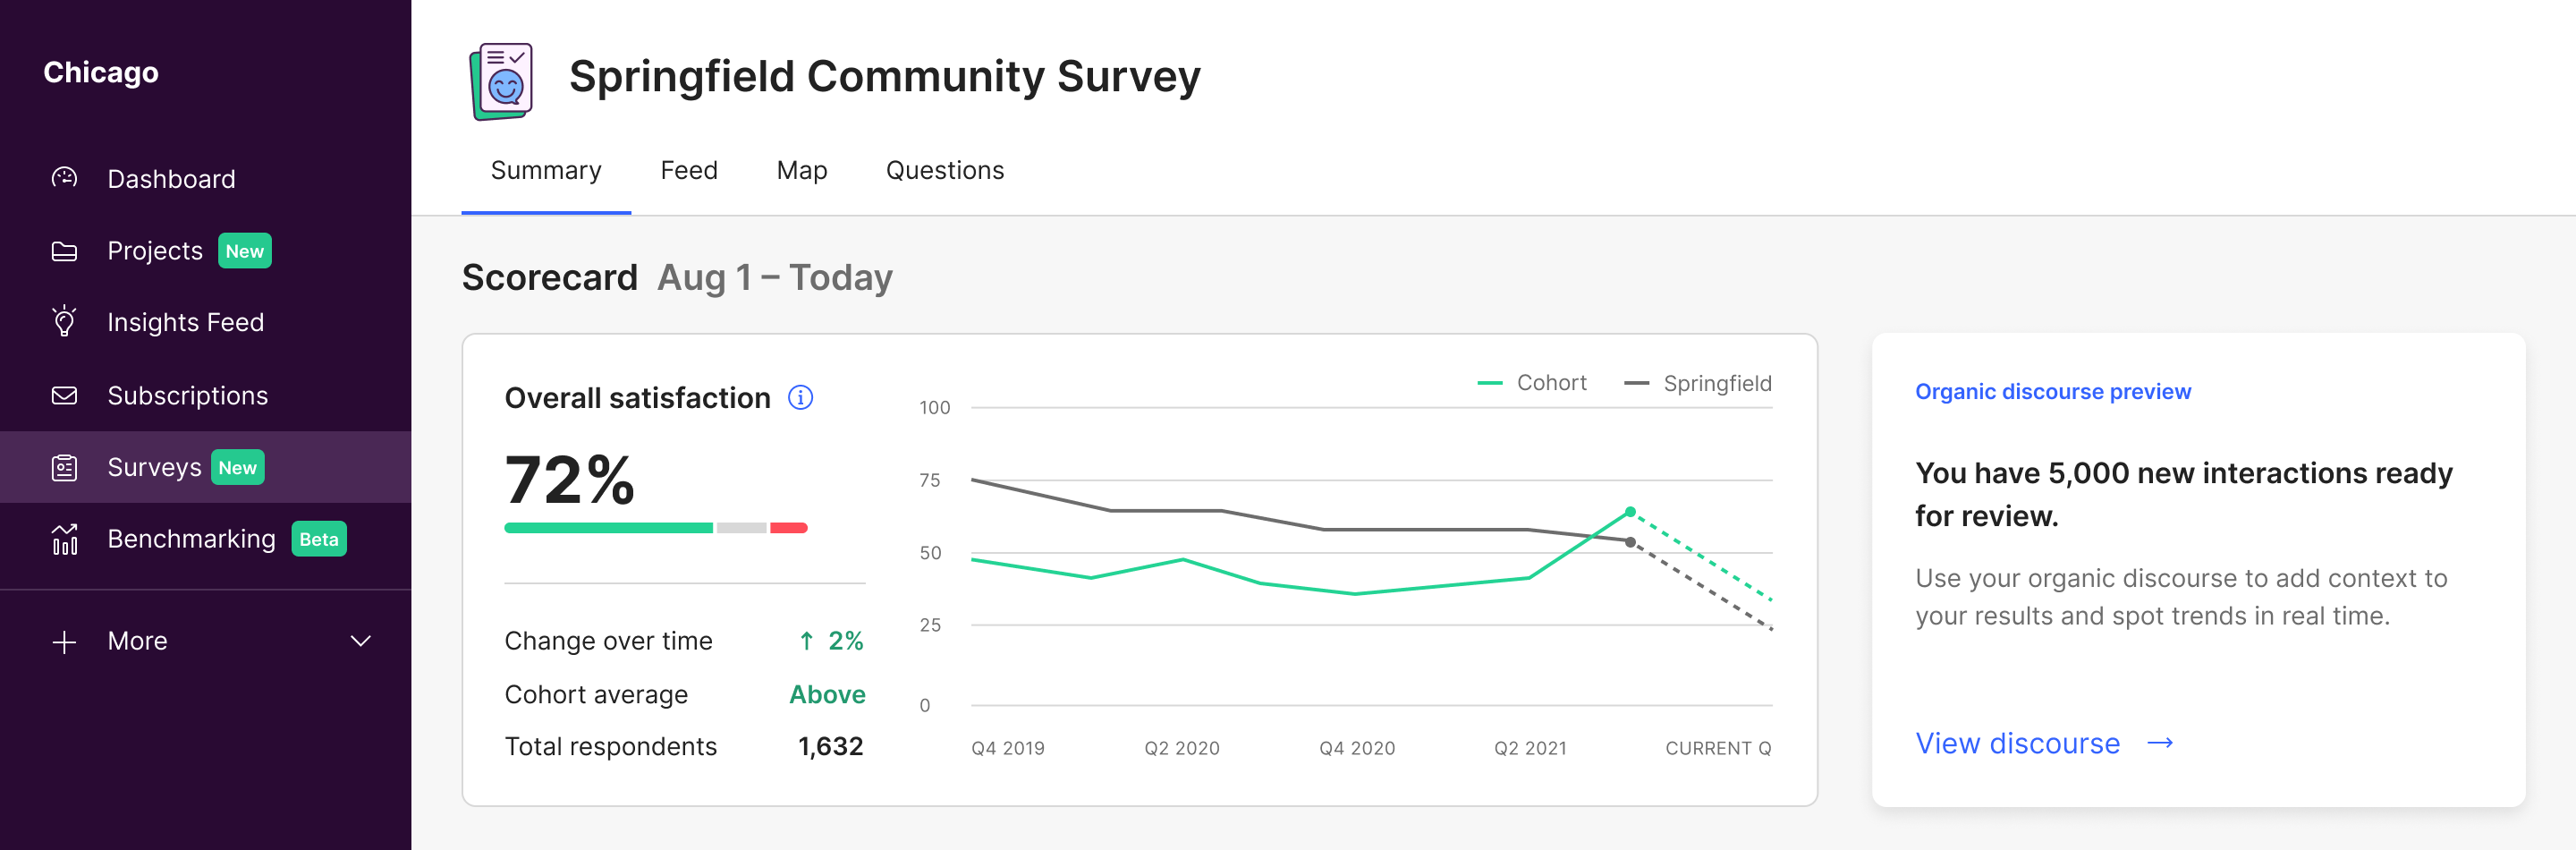This screenshot has height=850, width=2576.
Task: Click the satisfaction progress bar
Action: click(656, 527)
